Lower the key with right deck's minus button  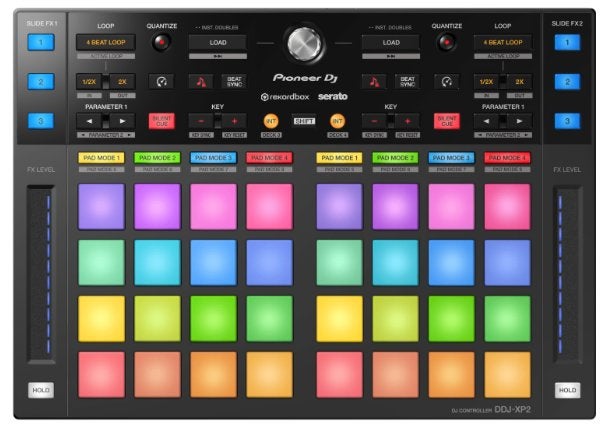[375, 121]
